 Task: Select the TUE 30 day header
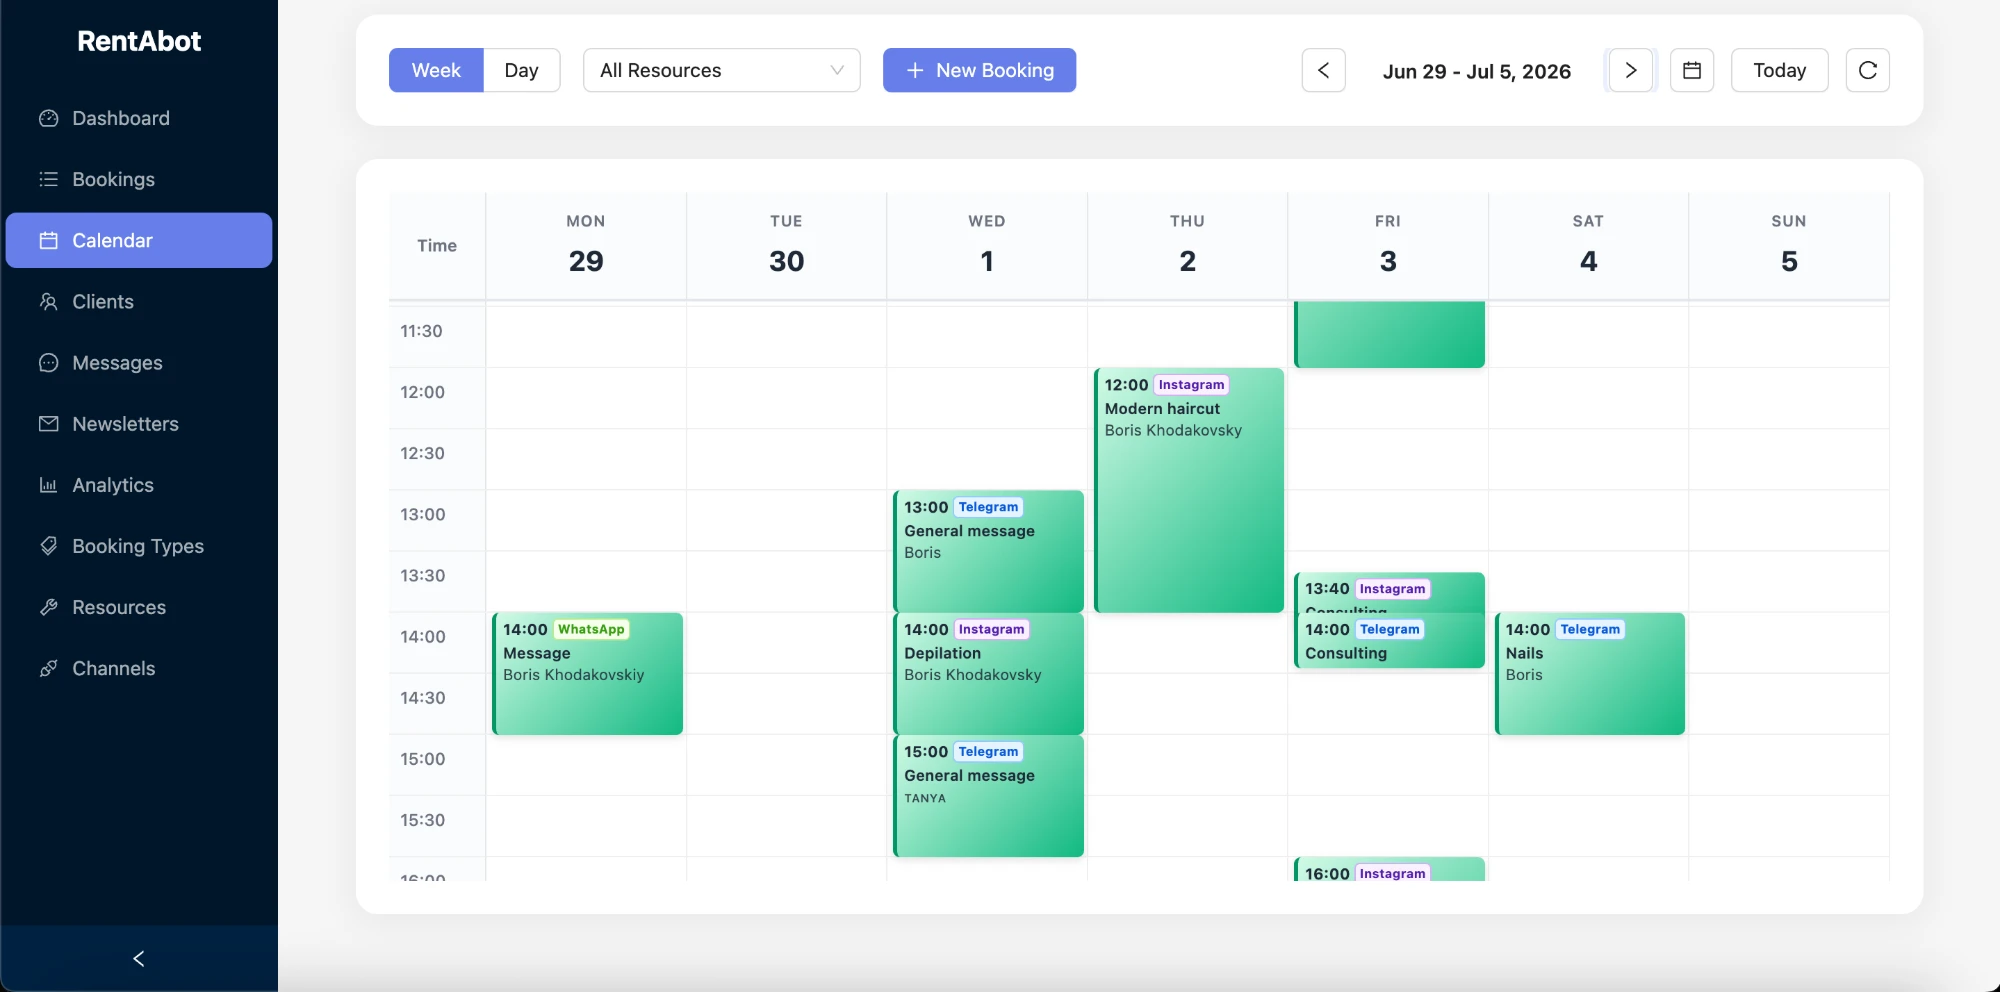pyautogui.click(x=786, y=245)
